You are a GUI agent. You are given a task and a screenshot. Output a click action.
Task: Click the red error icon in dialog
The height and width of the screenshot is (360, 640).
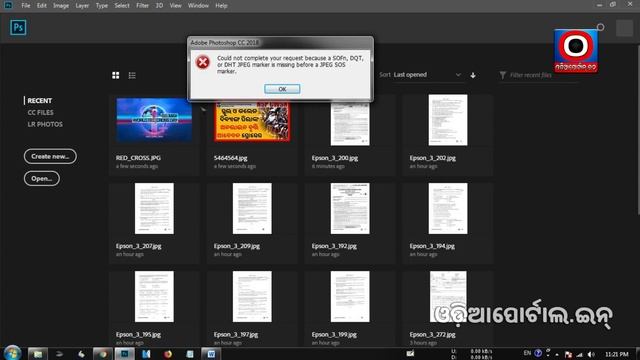202,62
